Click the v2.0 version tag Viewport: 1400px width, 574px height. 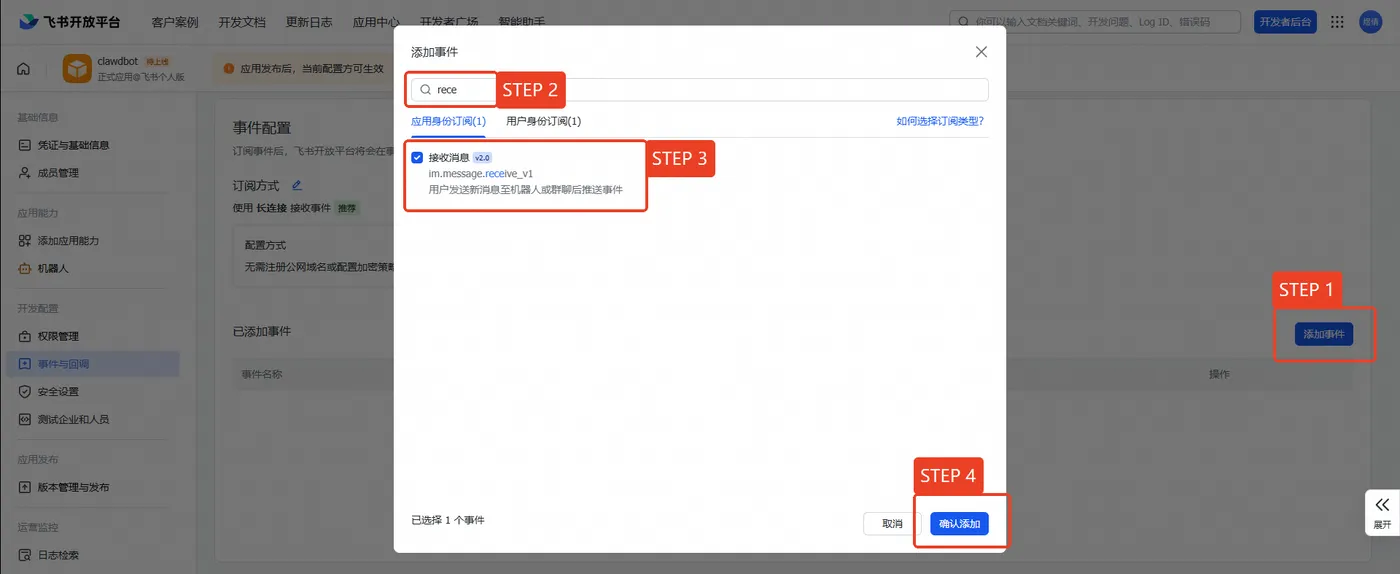pyautogui.click(x=482, y=158)
